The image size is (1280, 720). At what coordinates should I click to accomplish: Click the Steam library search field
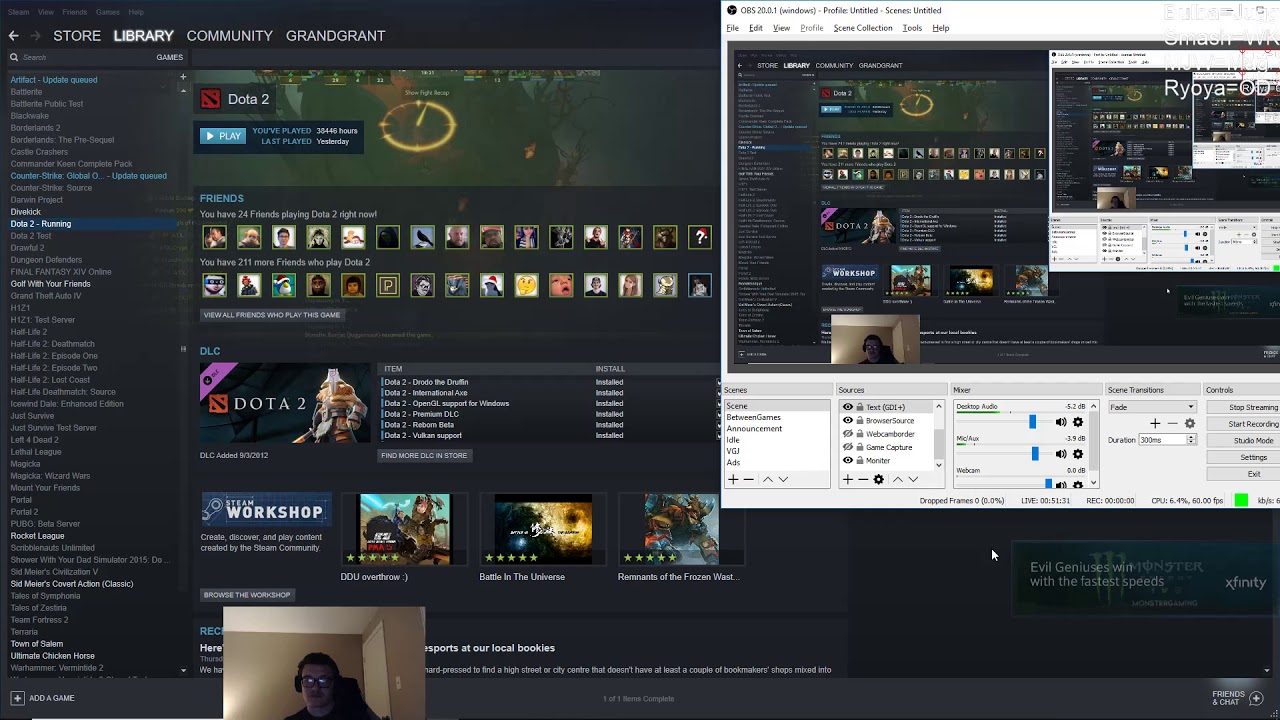pyautogui.click(x=80, y=57)
